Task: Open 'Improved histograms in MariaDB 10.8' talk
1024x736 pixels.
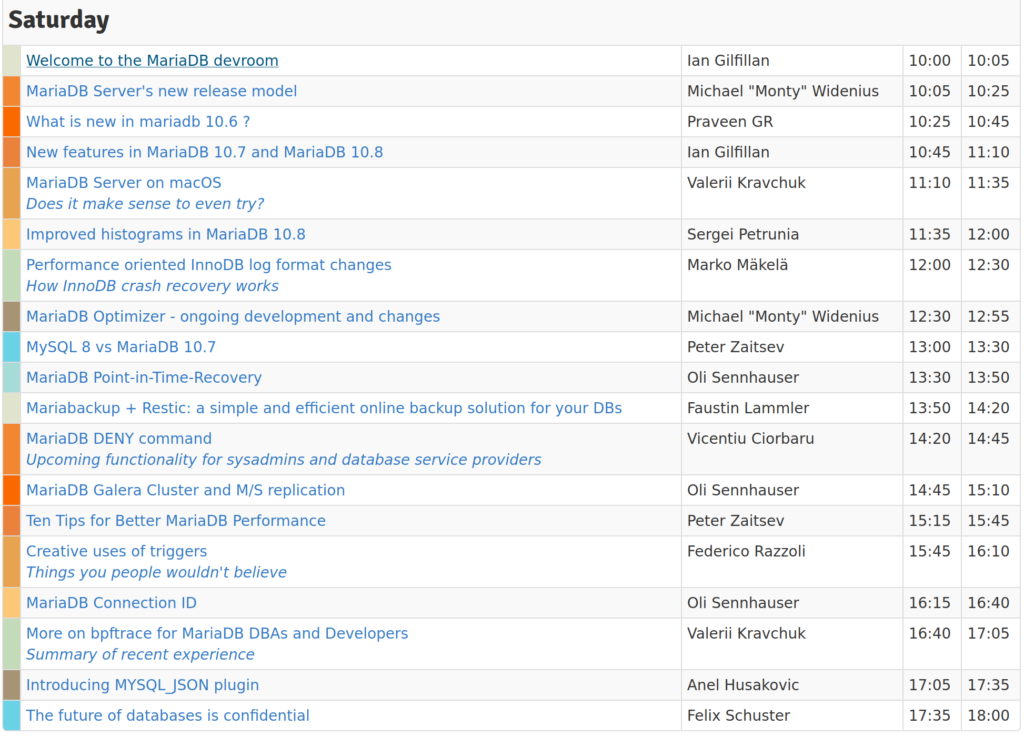Action: (166, 234)
